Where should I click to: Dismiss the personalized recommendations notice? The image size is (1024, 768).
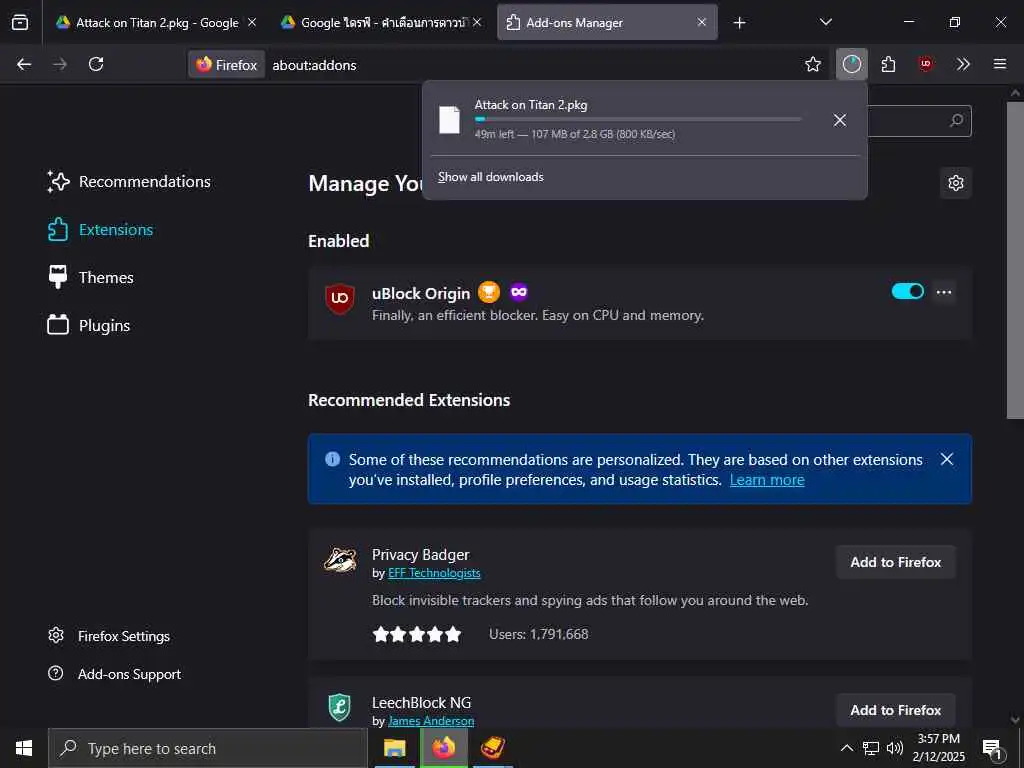coord(947,459)
